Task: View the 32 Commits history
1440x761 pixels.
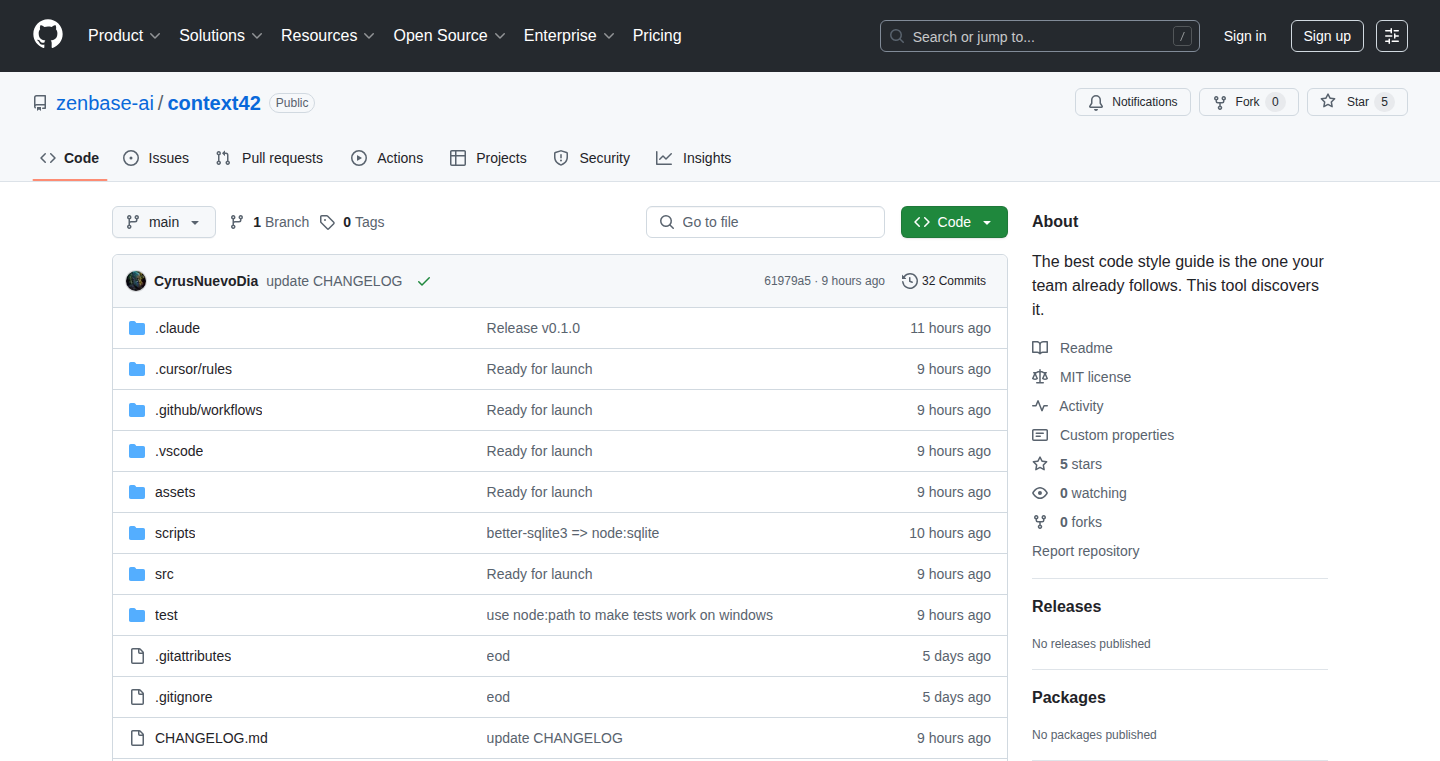Action: (x=944, y=281)
